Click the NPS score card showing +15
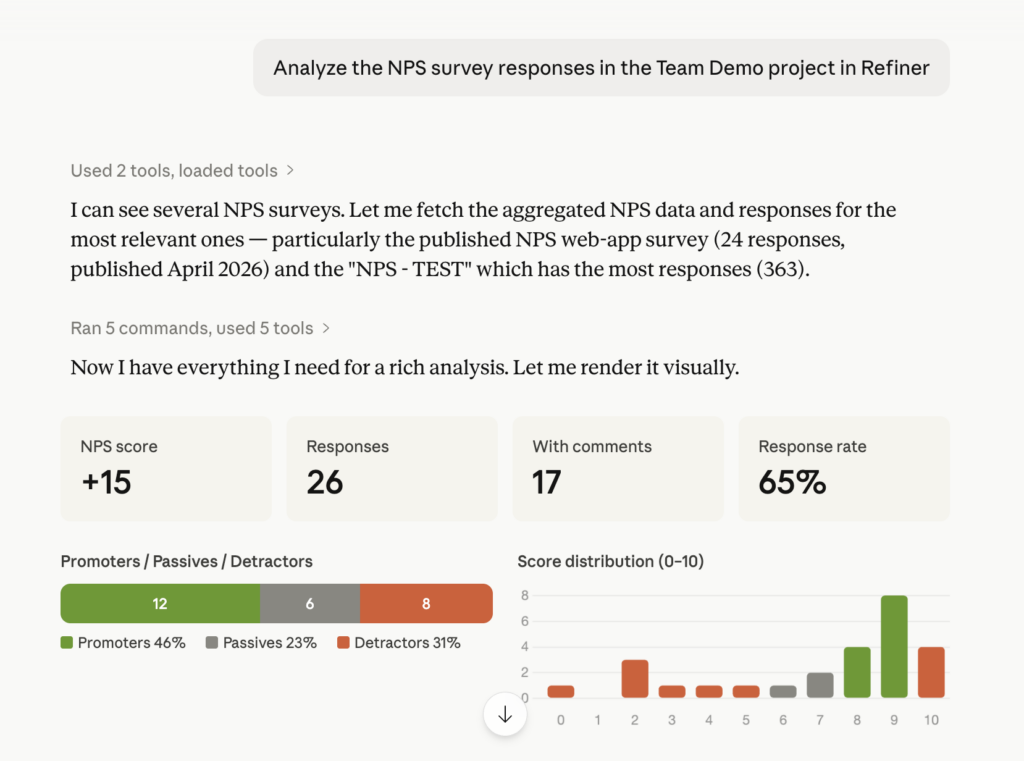This screenshot has width=1024, height=761. [166, 469]
